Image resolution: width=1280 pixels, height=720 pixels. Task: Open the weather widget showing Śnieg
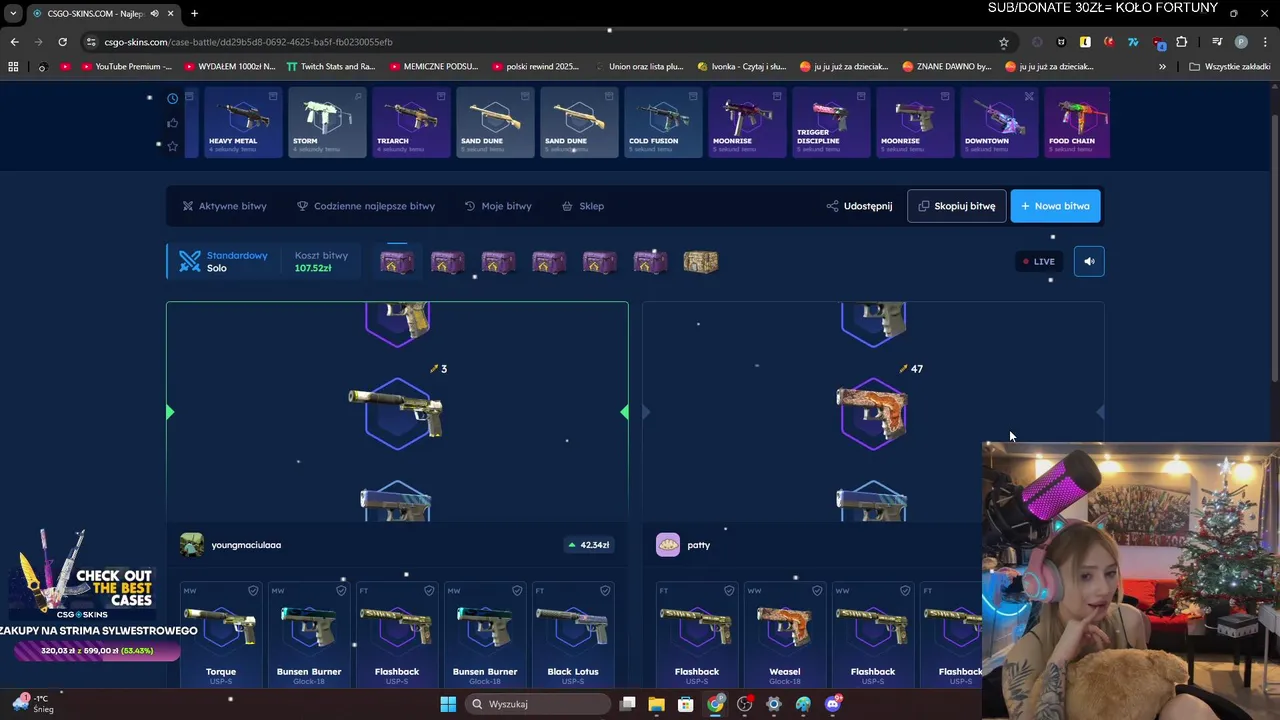[32, 704]
